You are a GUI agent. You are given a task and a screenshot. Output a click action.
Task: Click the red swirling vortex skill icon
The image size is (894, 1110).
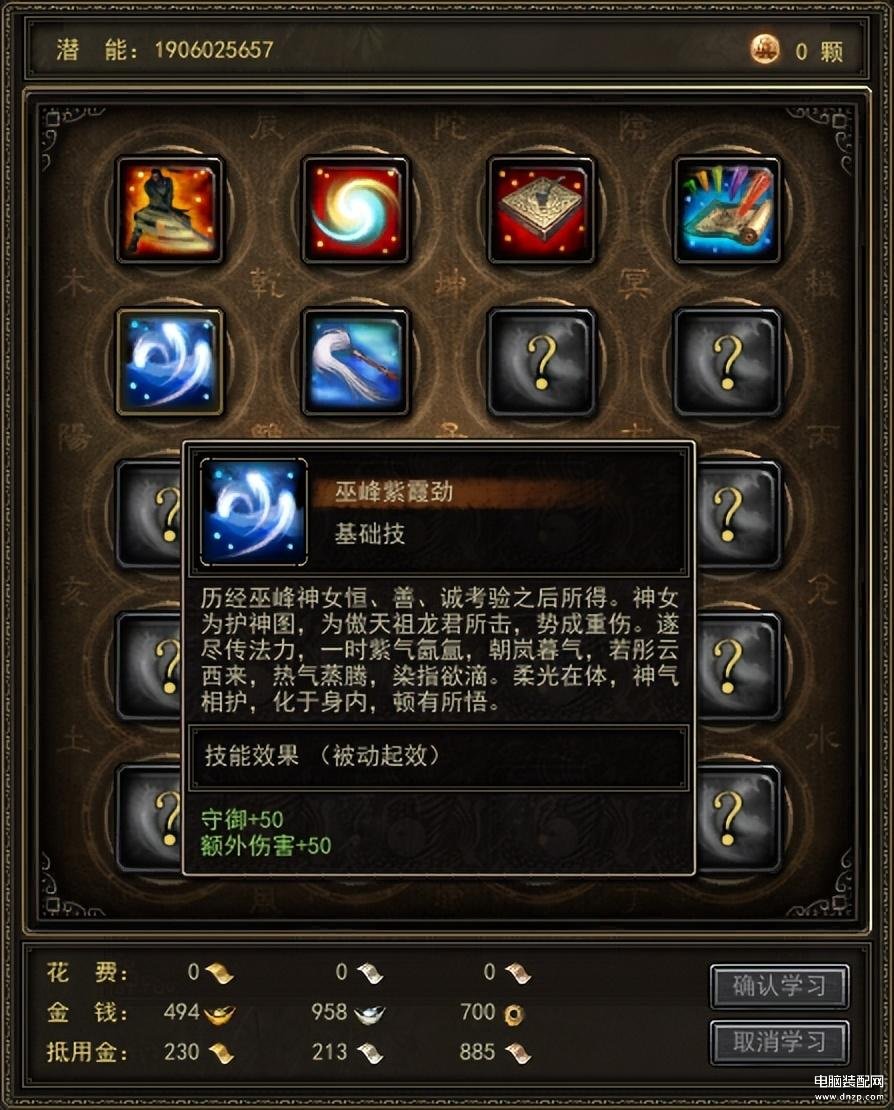tap(355, 210)
